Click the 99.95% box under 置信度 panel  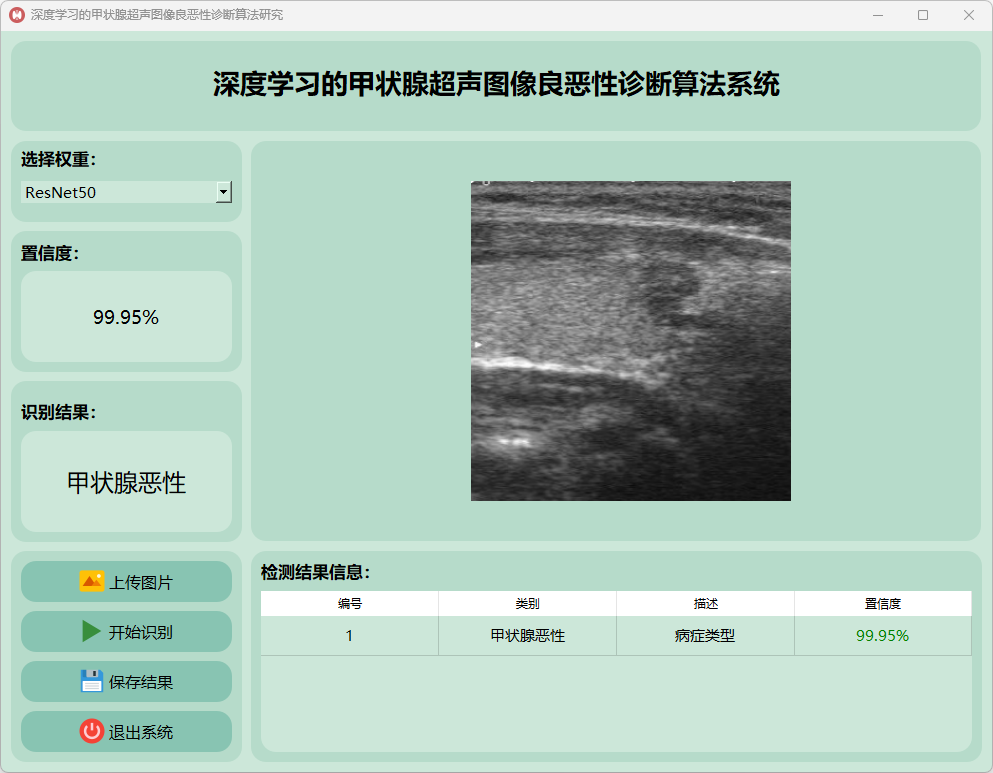click(x=126, y=317)
